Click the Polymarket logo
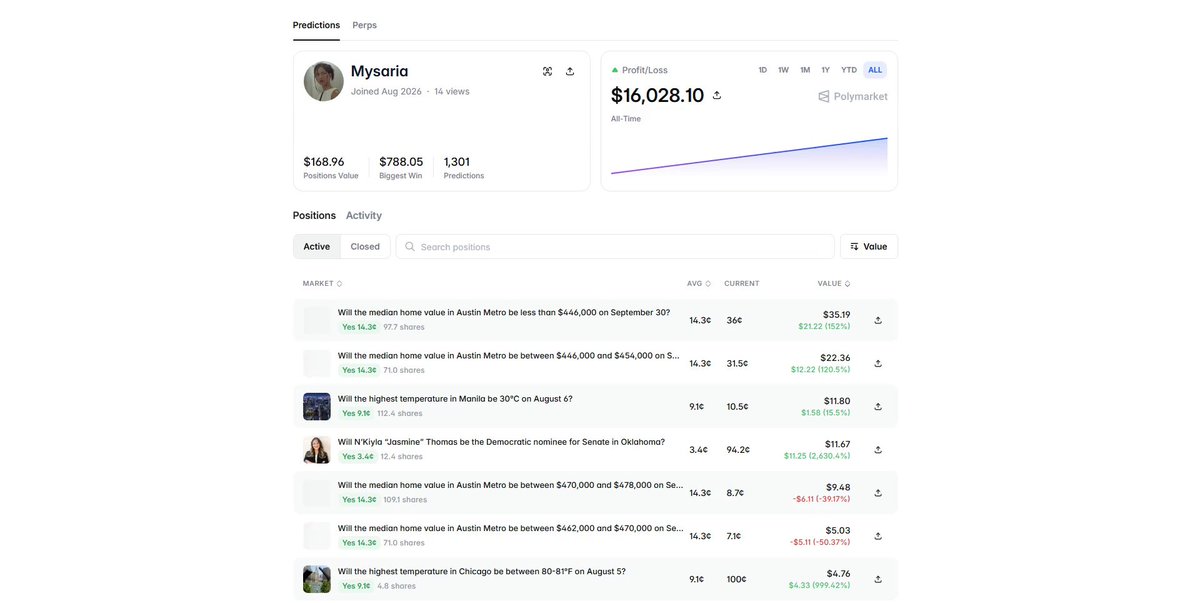 click(853, 96)
